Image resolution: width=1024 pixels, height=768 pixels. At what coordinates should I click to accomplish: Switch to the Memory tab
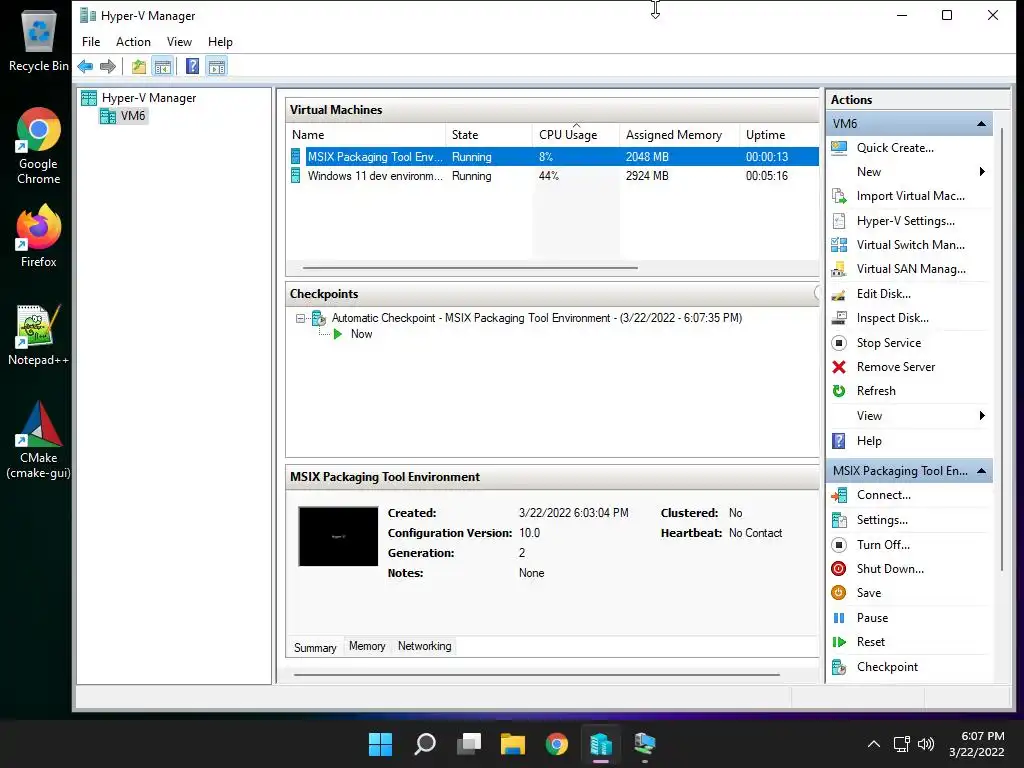click(x=367, y=646)
